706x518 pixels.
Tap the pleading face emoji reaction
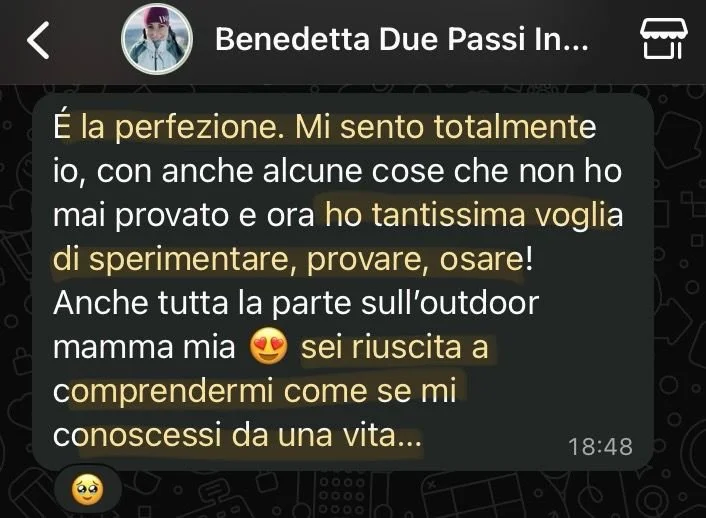coord(87,490)
